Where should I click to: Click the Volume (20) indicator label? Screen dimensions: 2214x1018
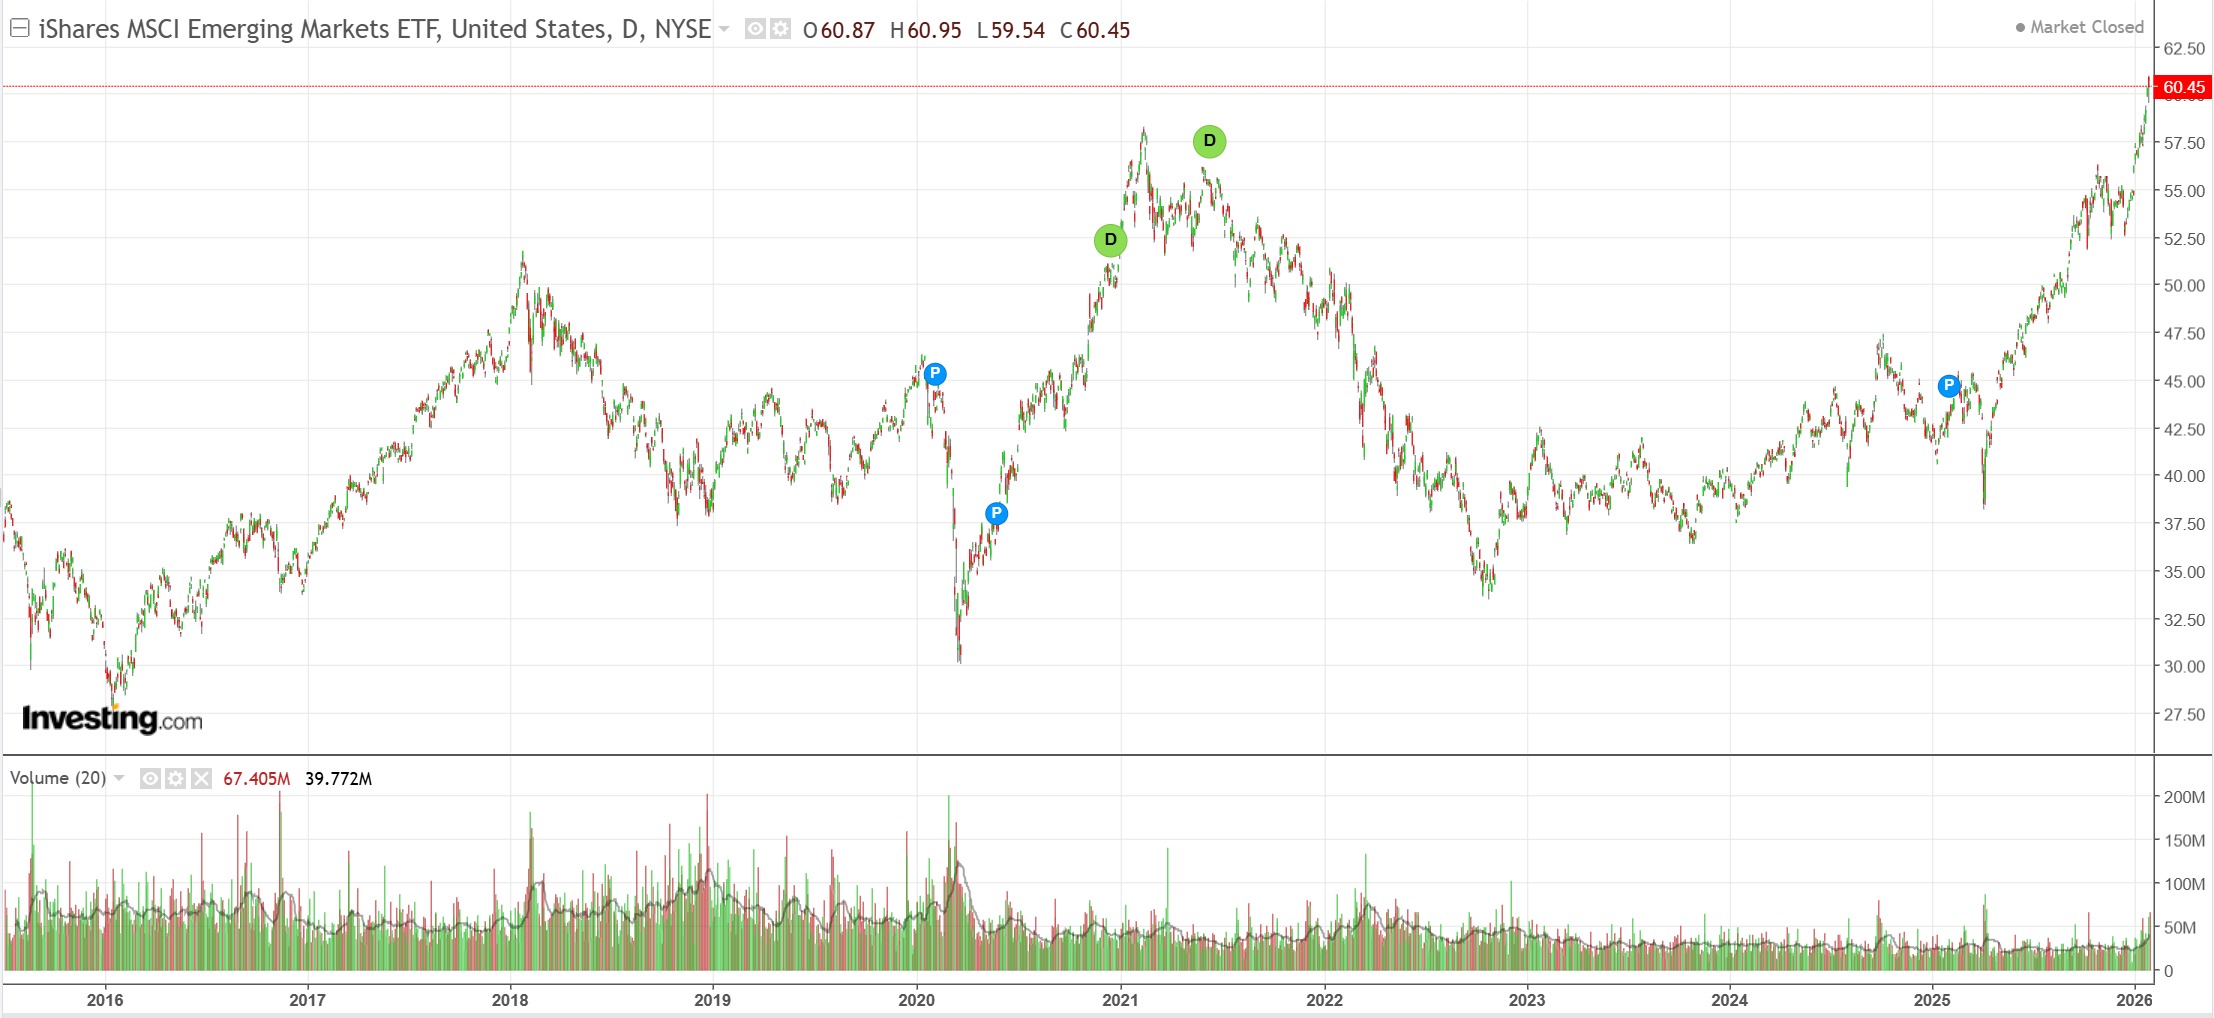tap(58, 778)
